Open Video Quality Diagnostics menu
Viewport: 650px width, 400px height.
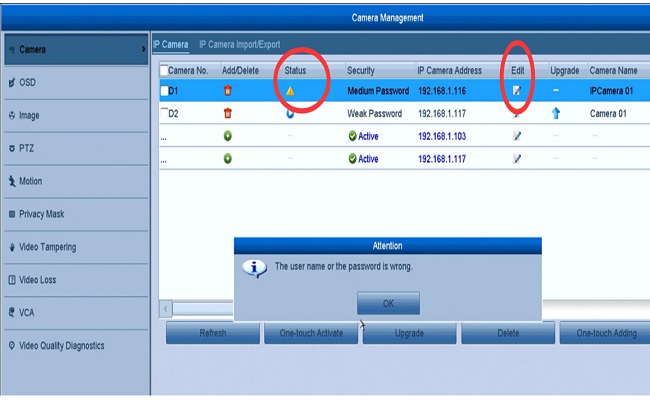coord(76,346)
